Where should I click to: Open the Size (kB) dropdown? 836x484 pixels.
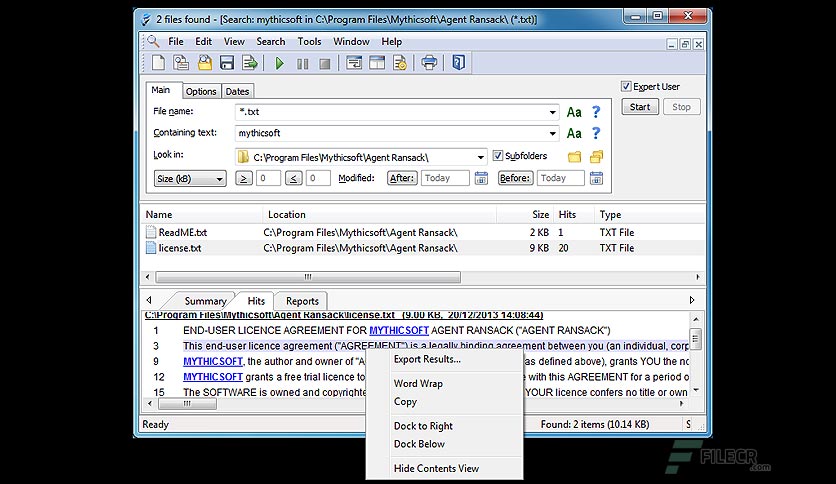(x=190, y=179)
